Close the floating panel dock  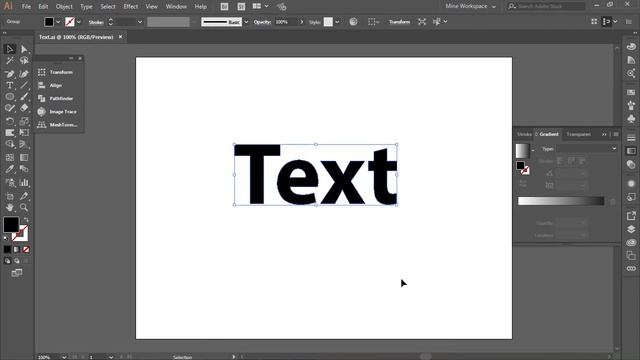[x=80, y=58]
